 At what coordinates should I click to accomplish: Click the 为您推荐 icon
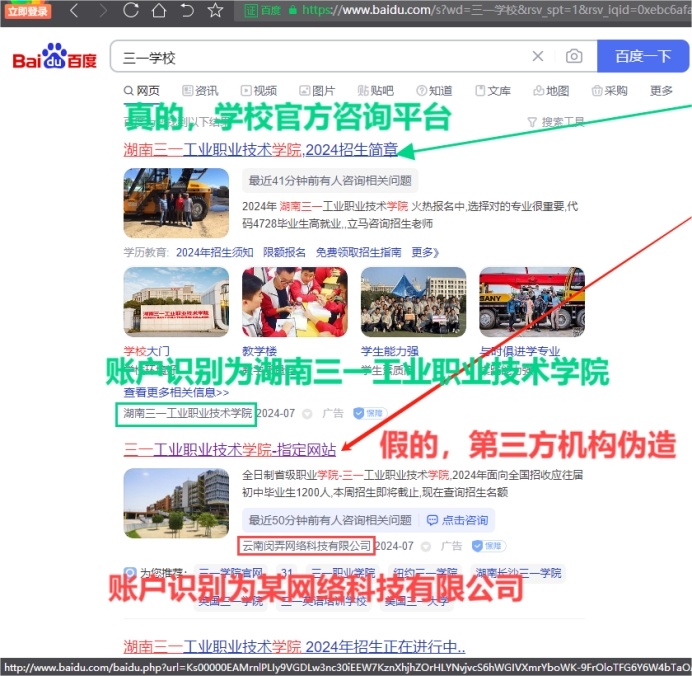click(130, 573)
